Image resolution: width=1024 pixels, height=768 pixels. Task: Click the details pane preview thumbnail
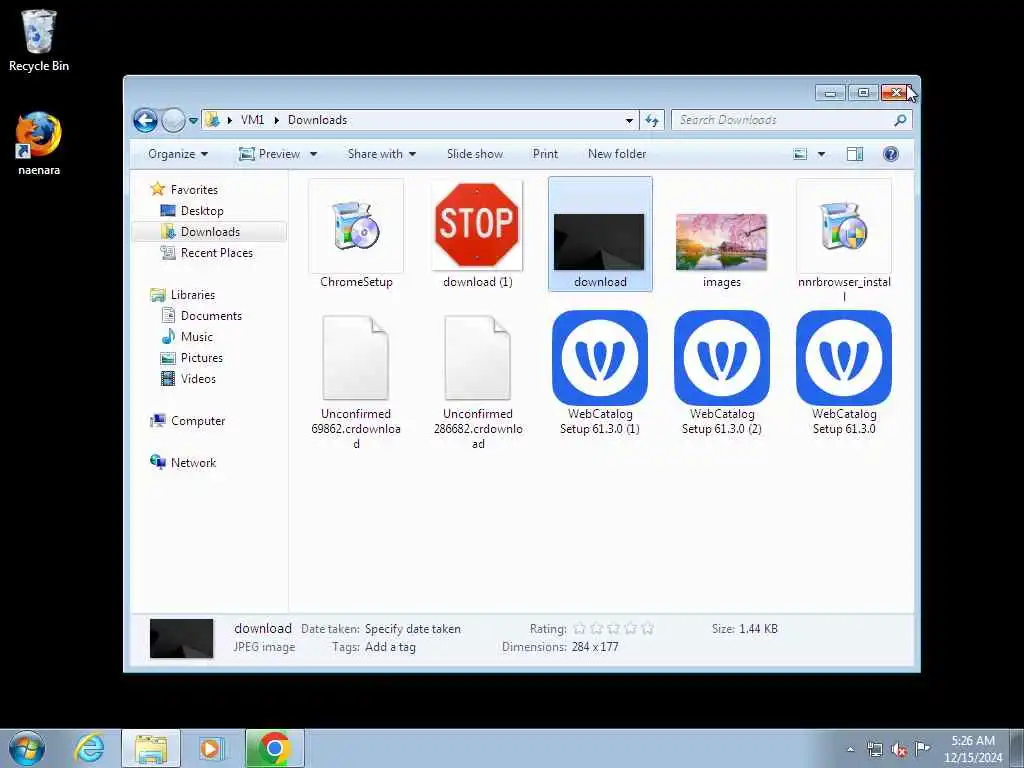pyautogui.click(x=182, y=638)
